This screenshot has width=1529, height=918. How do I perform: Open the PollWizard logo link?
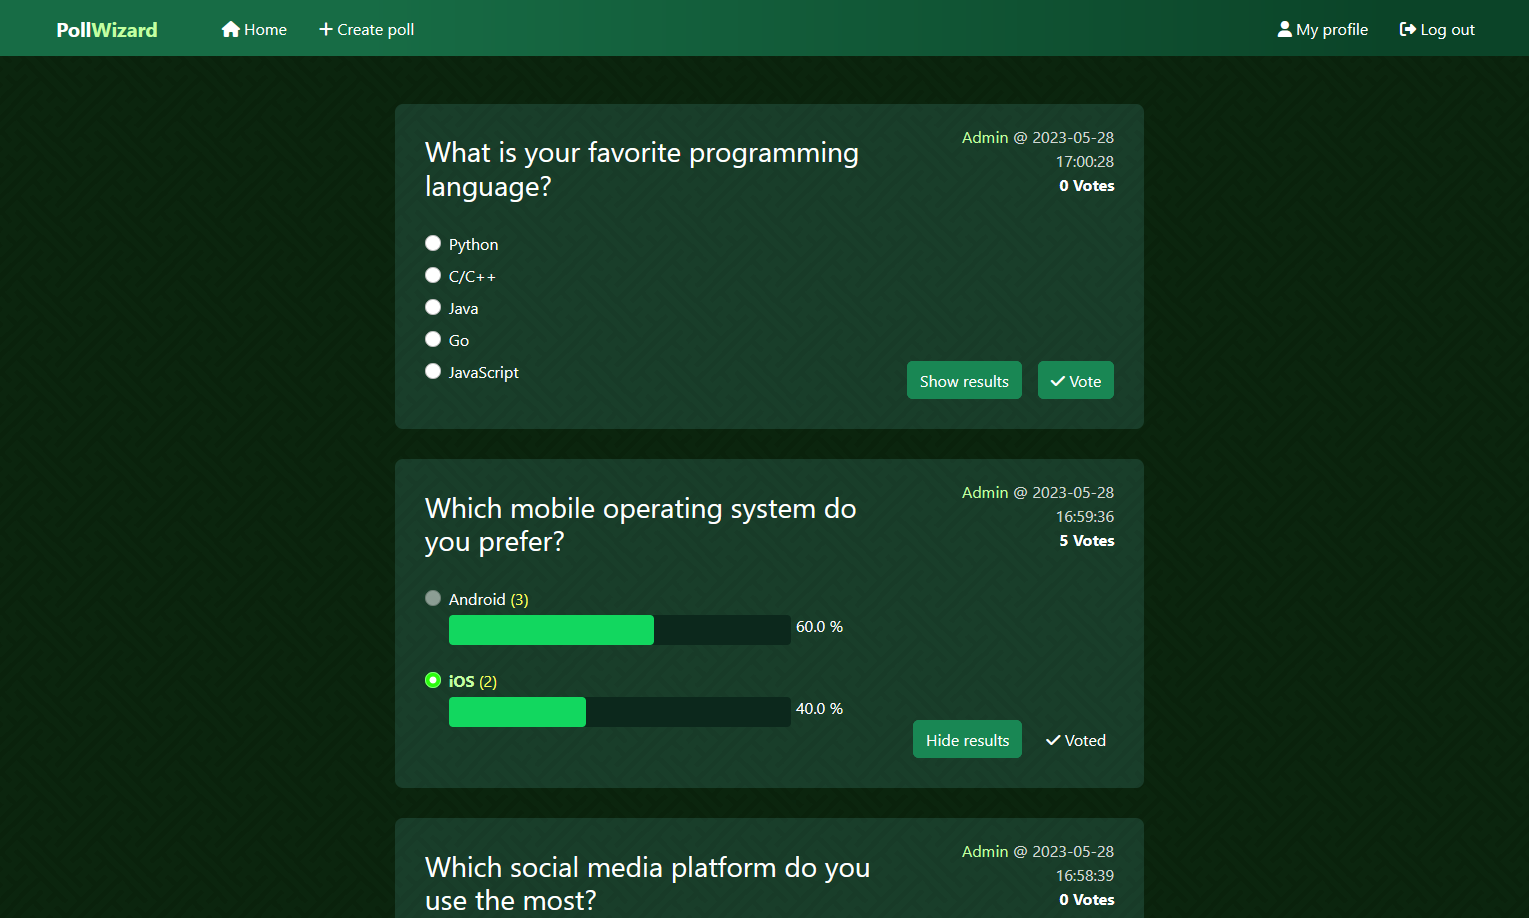pos(107,29)
